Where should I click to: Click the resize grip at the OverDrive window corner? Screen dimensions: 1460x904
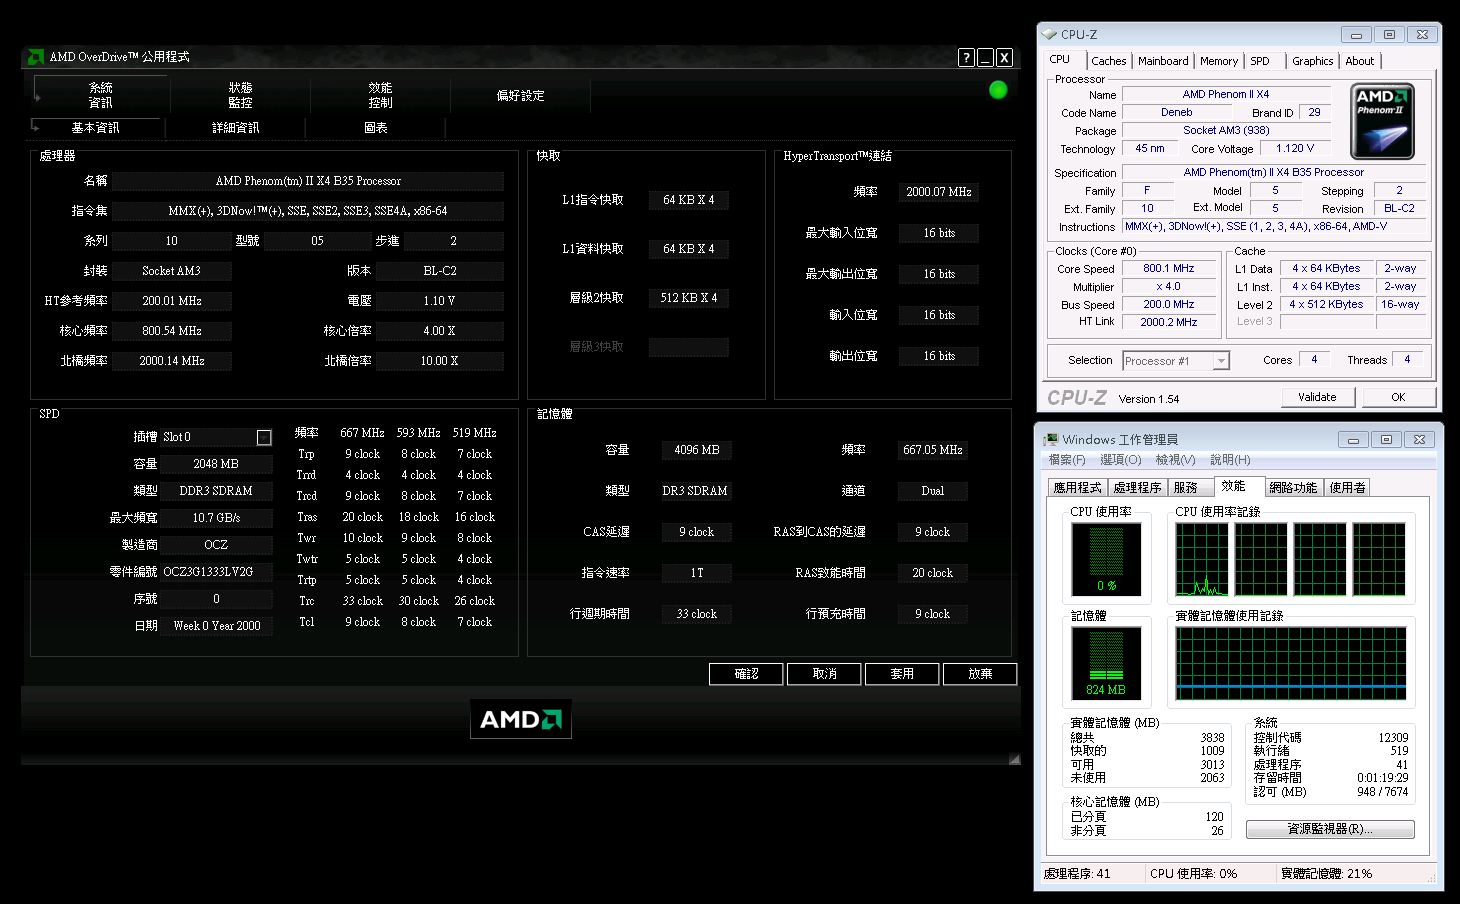click(x=1014, y=759)
